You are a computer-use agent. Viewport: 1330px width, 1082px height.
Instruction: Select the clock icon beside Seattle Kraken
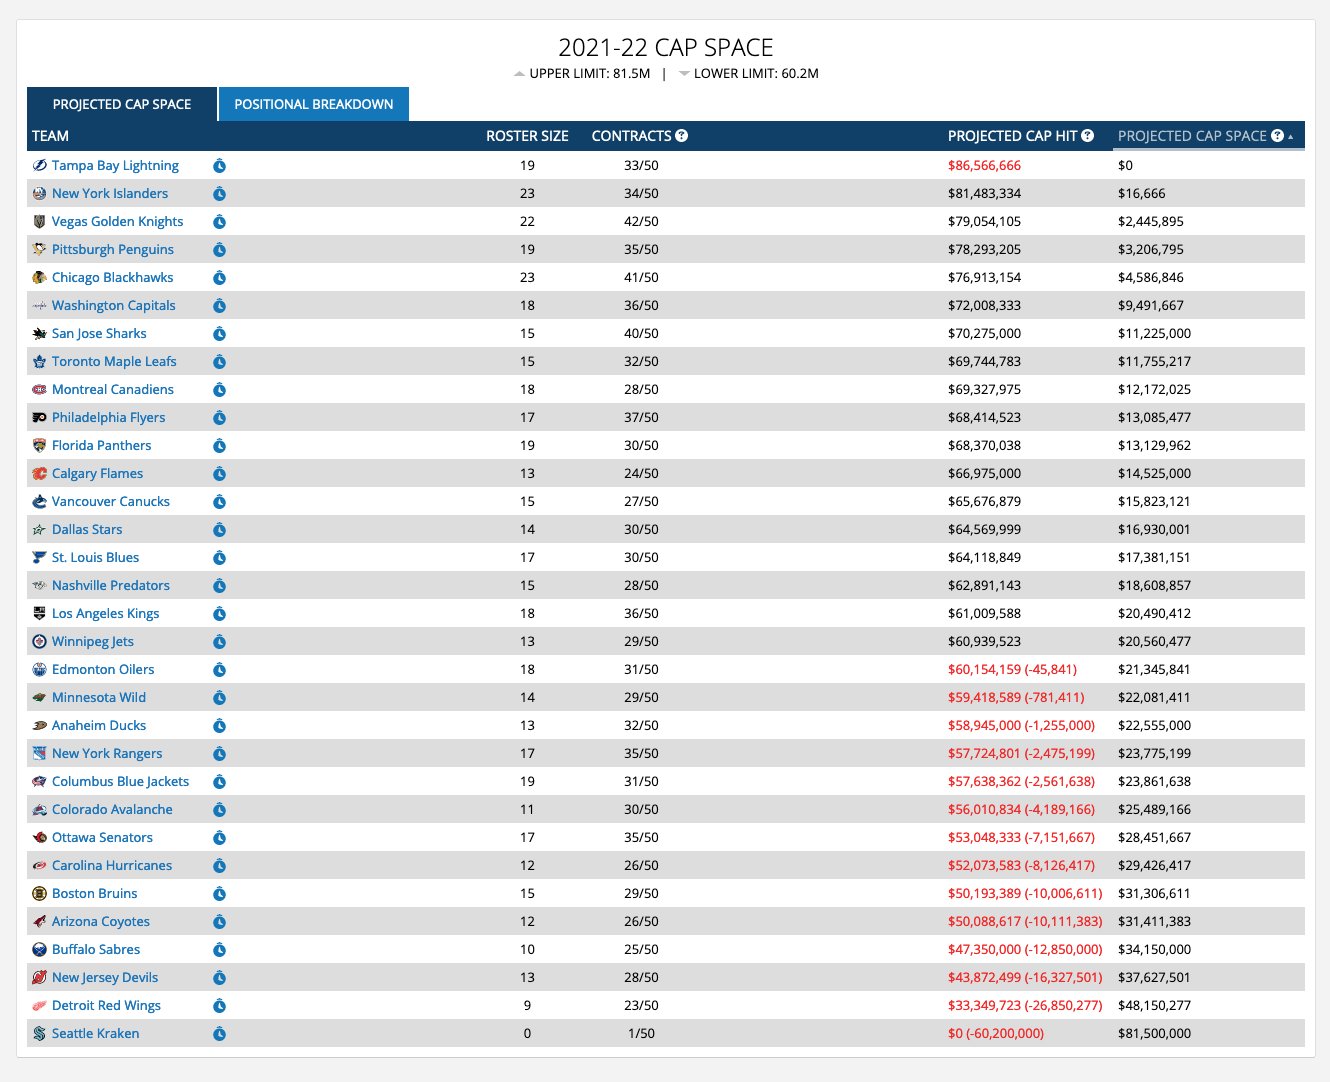click(x=219, y=1034)
